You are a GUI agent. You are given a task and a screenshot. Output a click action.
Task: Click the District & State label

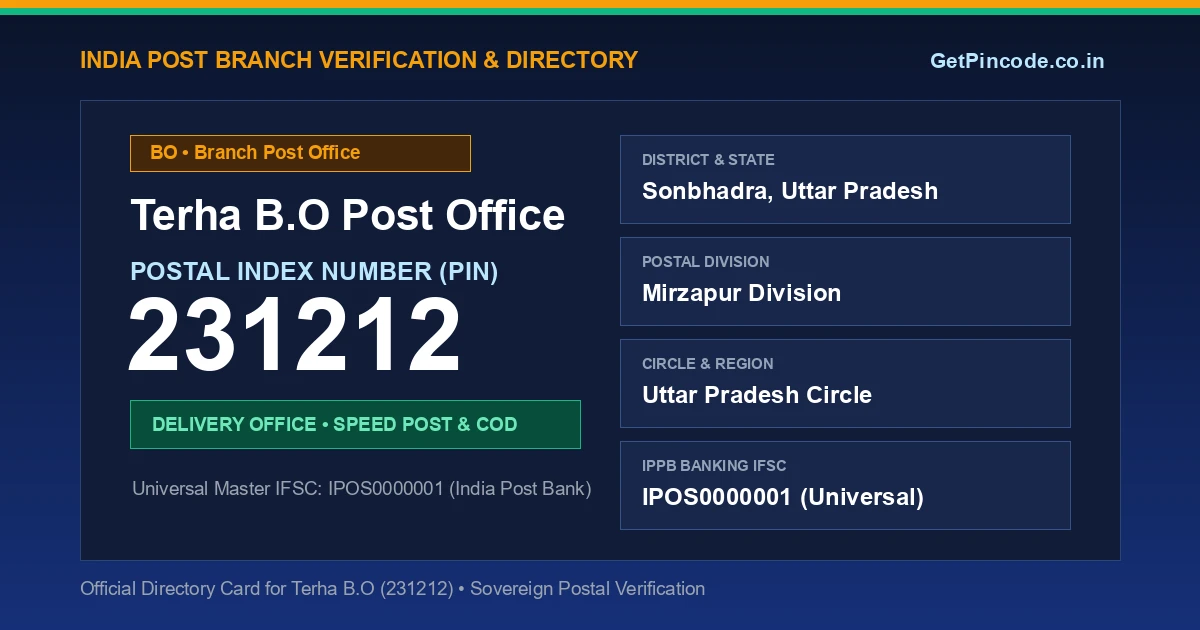[x=708, y=160]
